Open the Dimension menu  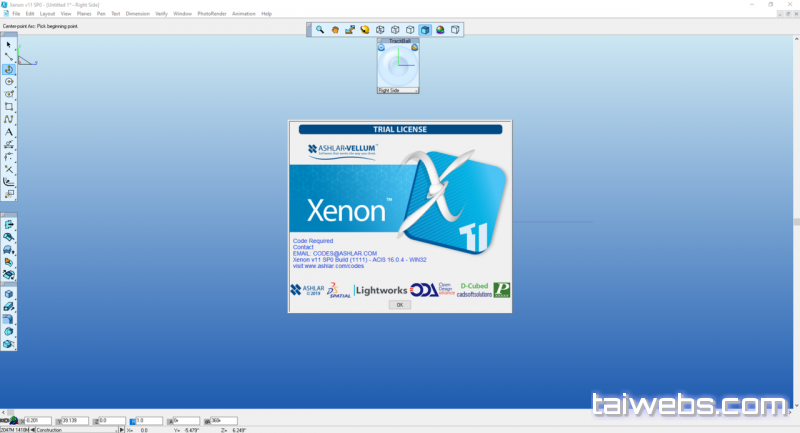pos(138,14)
